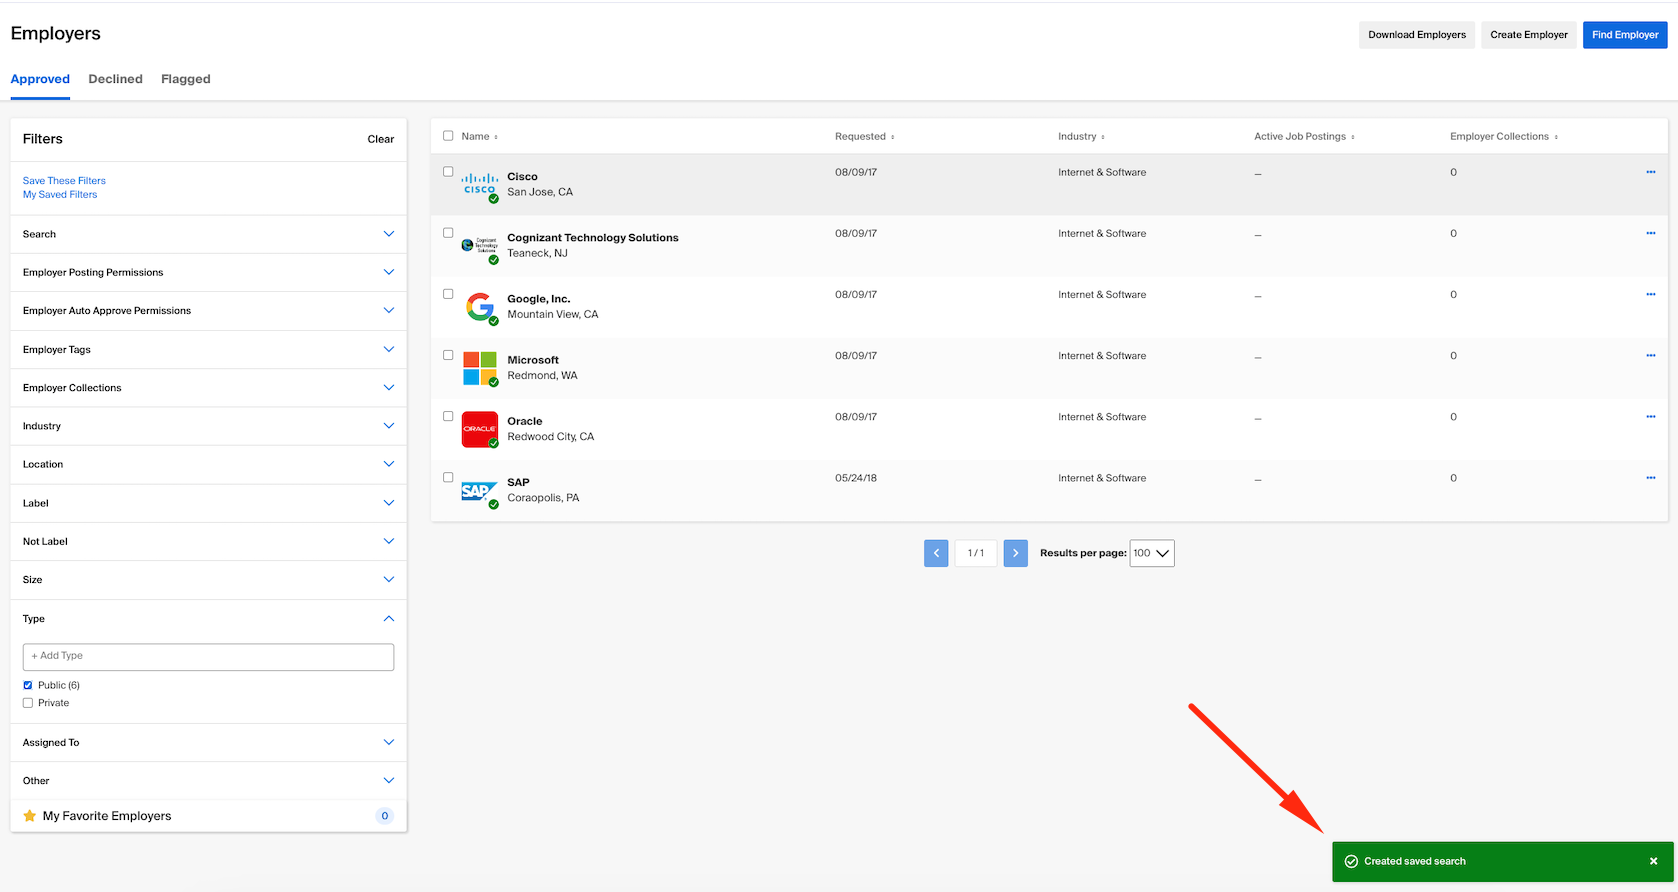
Task: Uncheck the Public (6) type filter
Action: click(x=28, y=685)
